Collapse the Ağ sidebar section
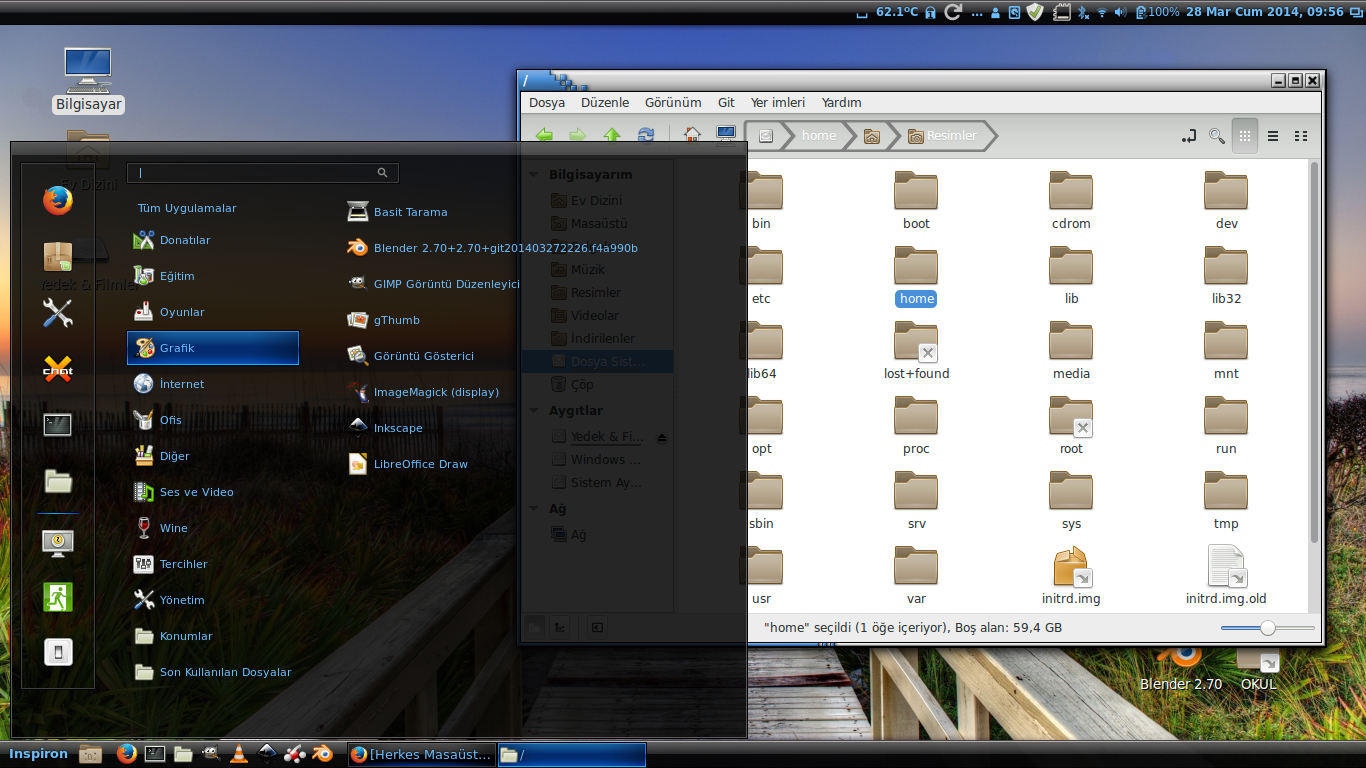The image size is (1366, 768). [x=534, y=509]
